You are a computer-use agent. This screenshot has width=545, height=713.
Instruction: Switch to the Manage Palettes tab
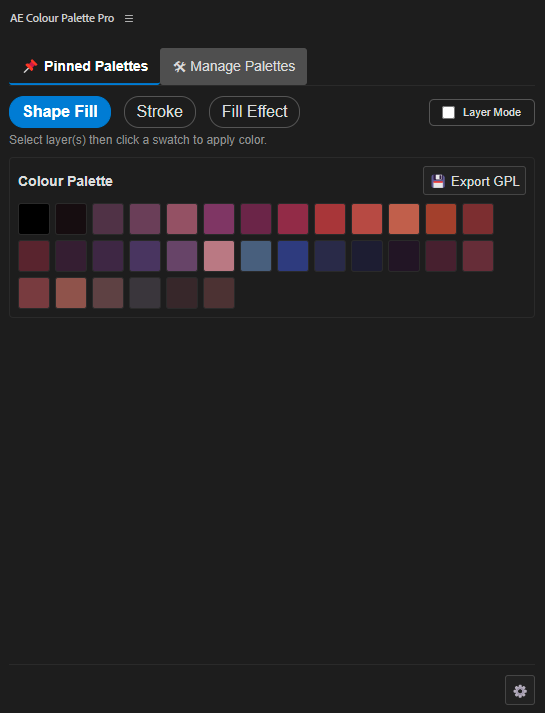coord(234,66)
